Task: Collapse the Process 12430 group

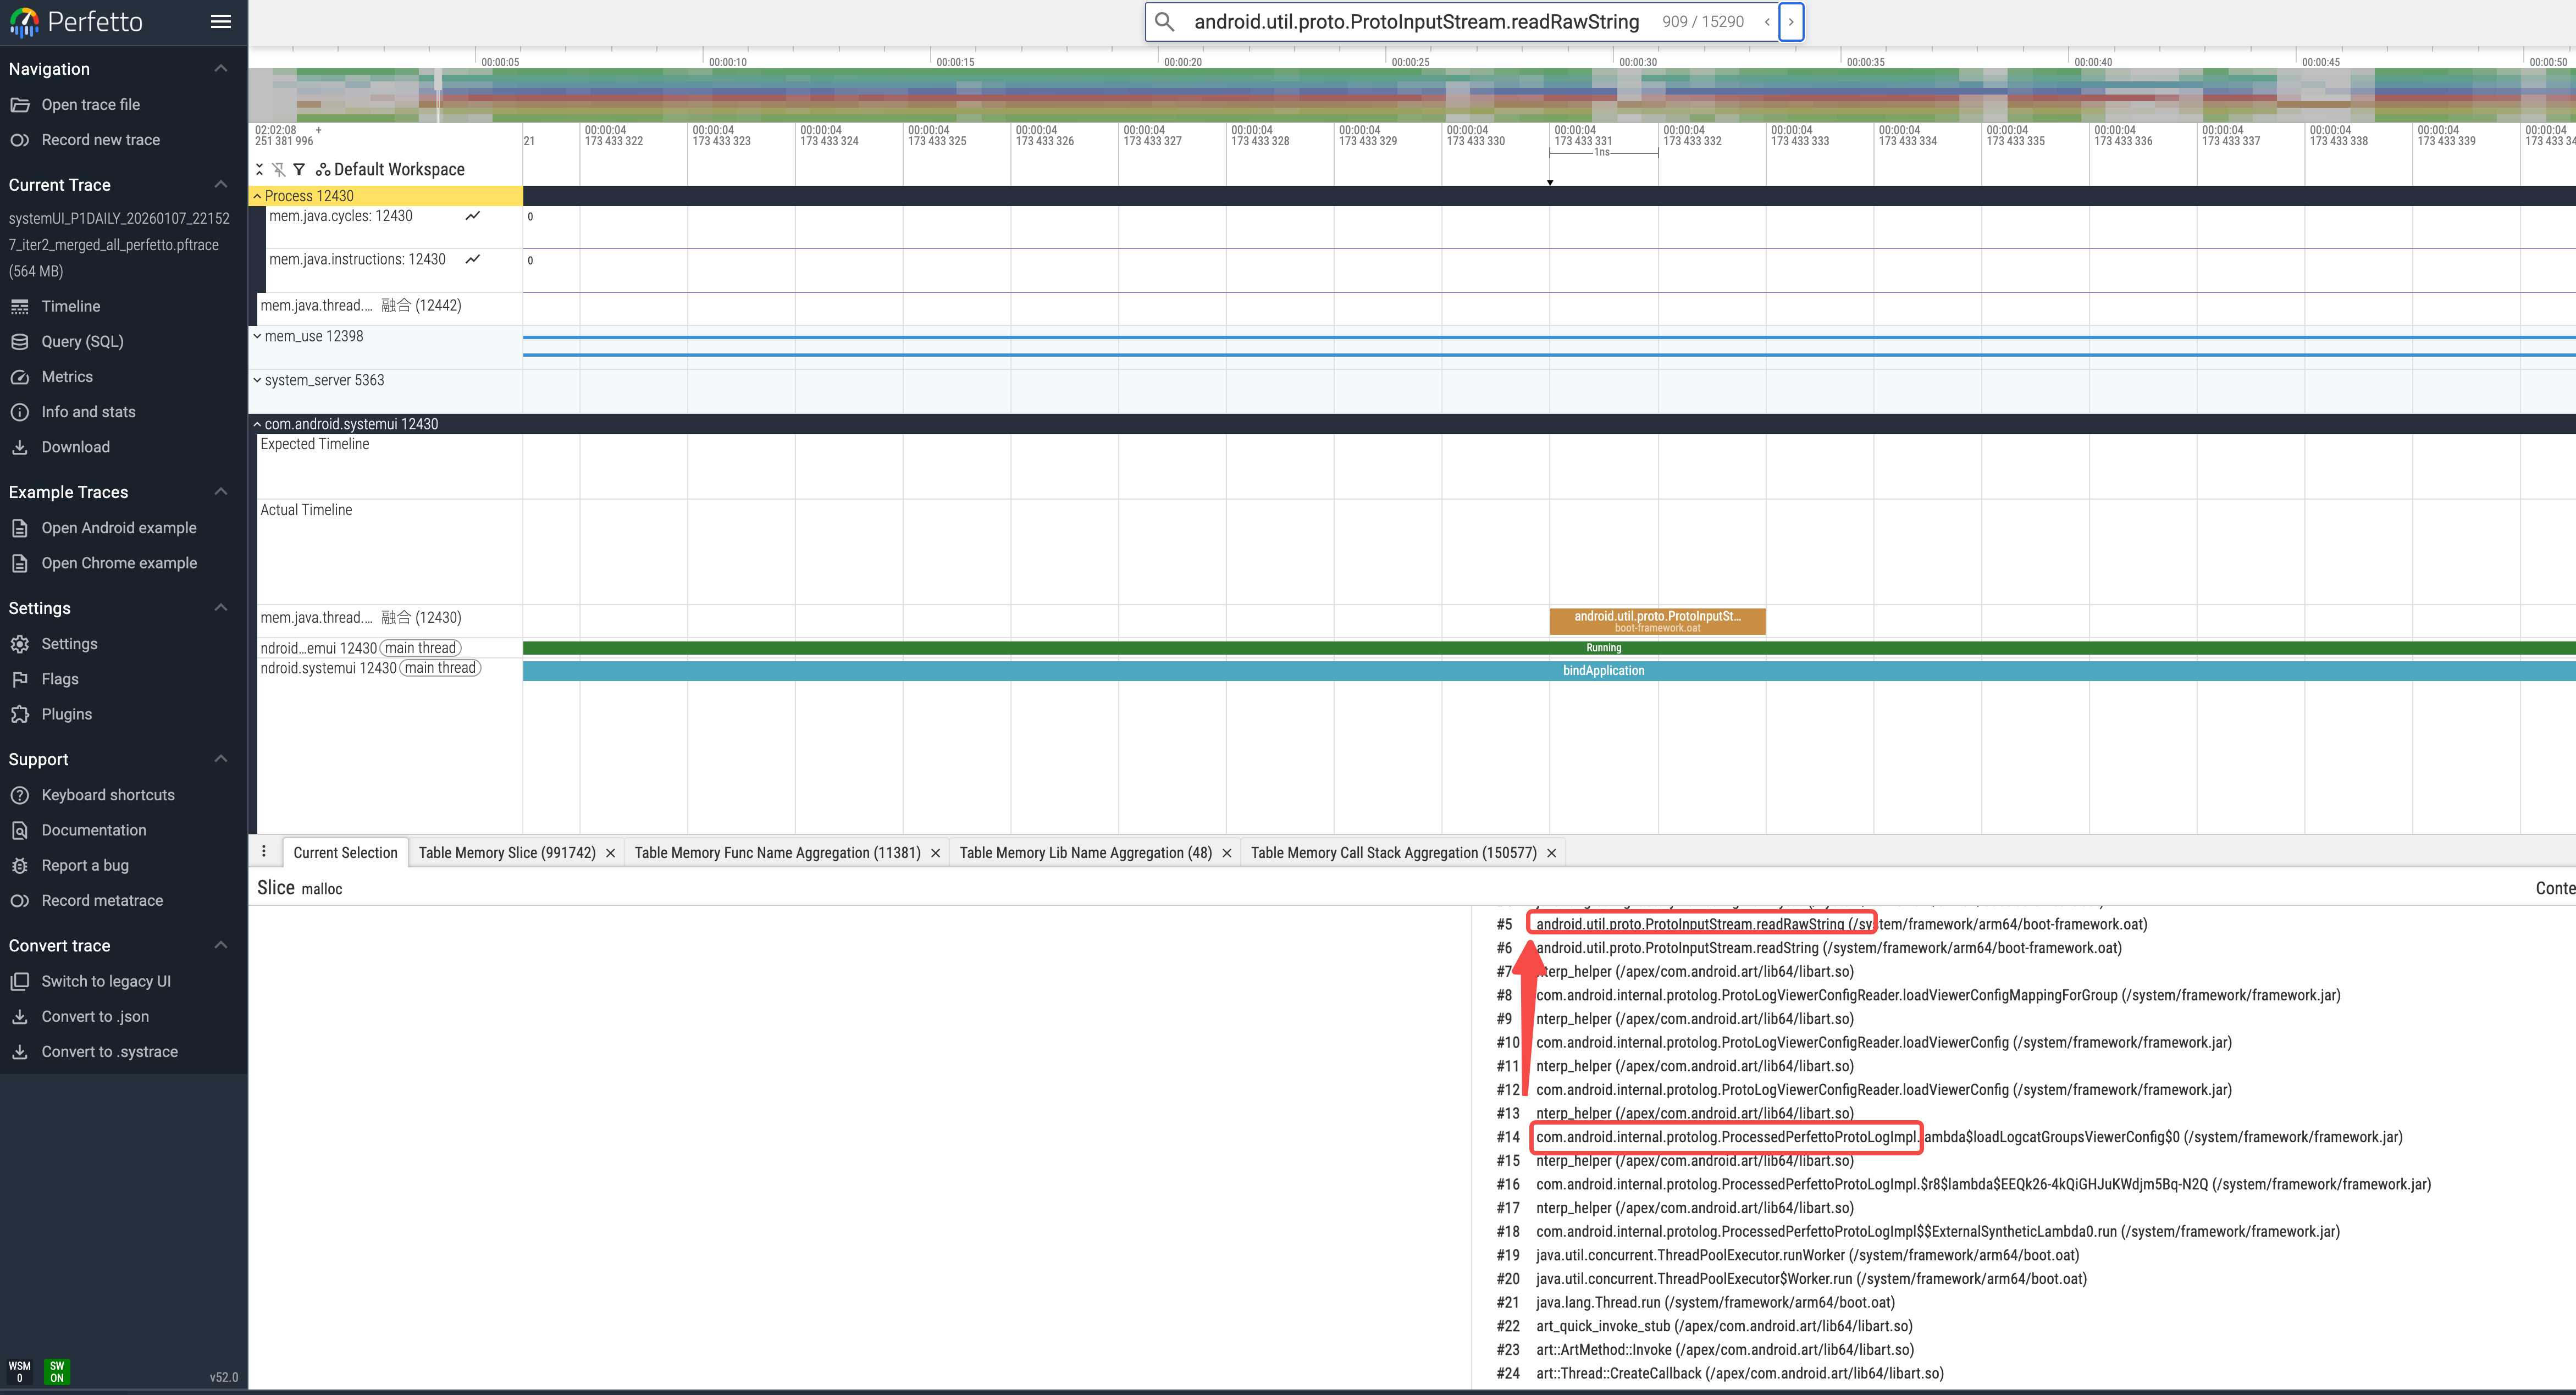Action: [257, 196]
